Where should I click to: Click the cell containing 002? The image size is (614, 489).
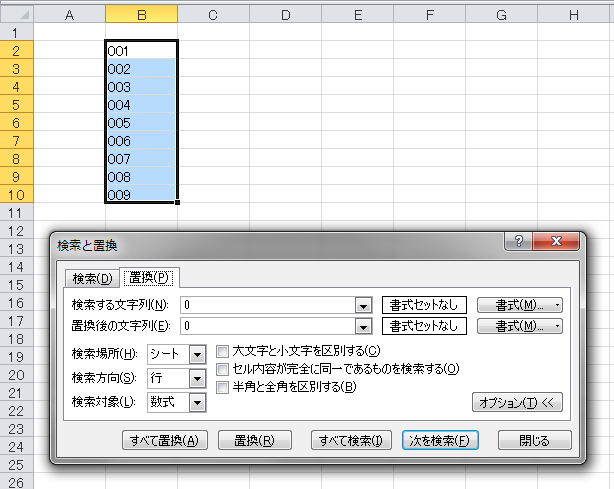click(141, 69)
